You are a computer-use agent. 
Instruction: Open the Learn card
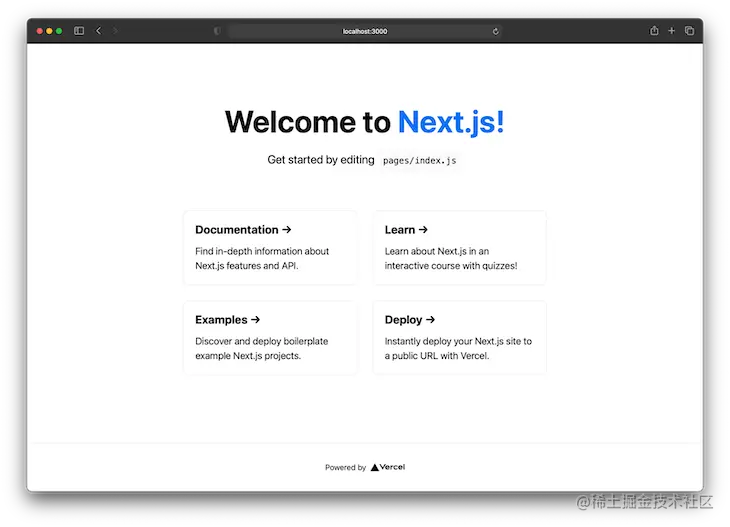point(460,248)
